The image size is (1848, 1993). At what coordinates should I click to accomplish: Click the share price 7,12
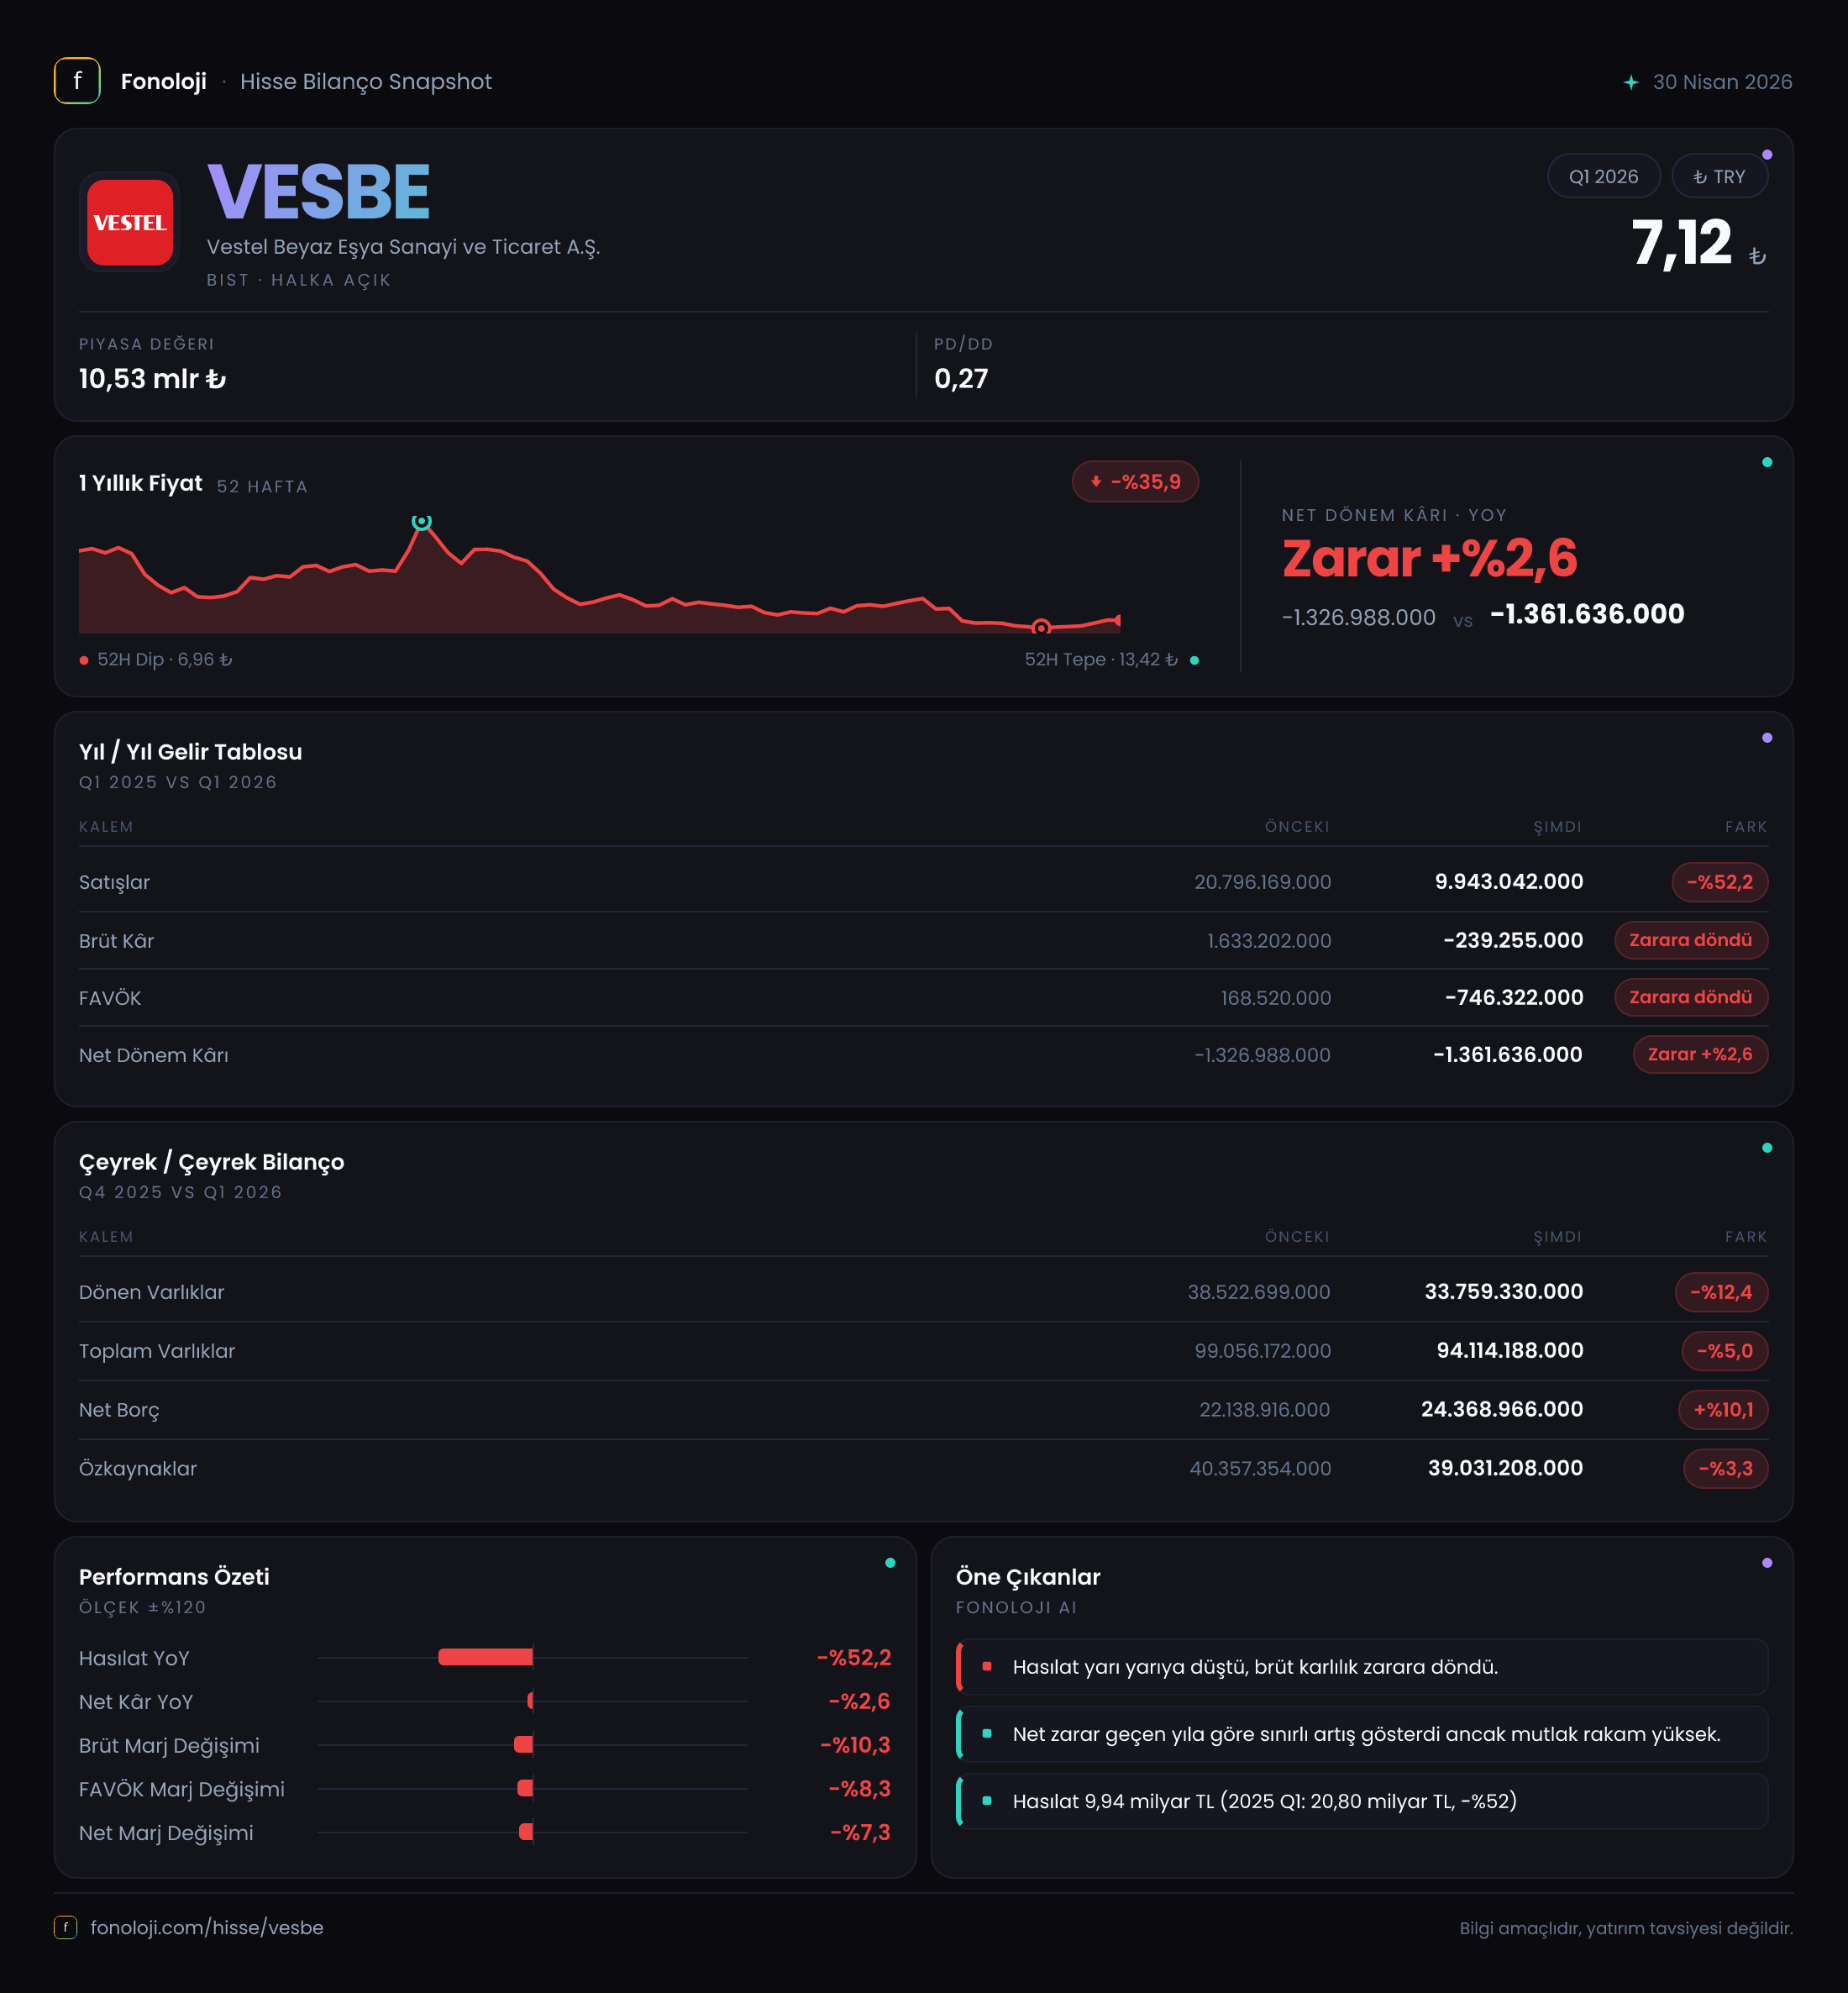point(1681,243)
